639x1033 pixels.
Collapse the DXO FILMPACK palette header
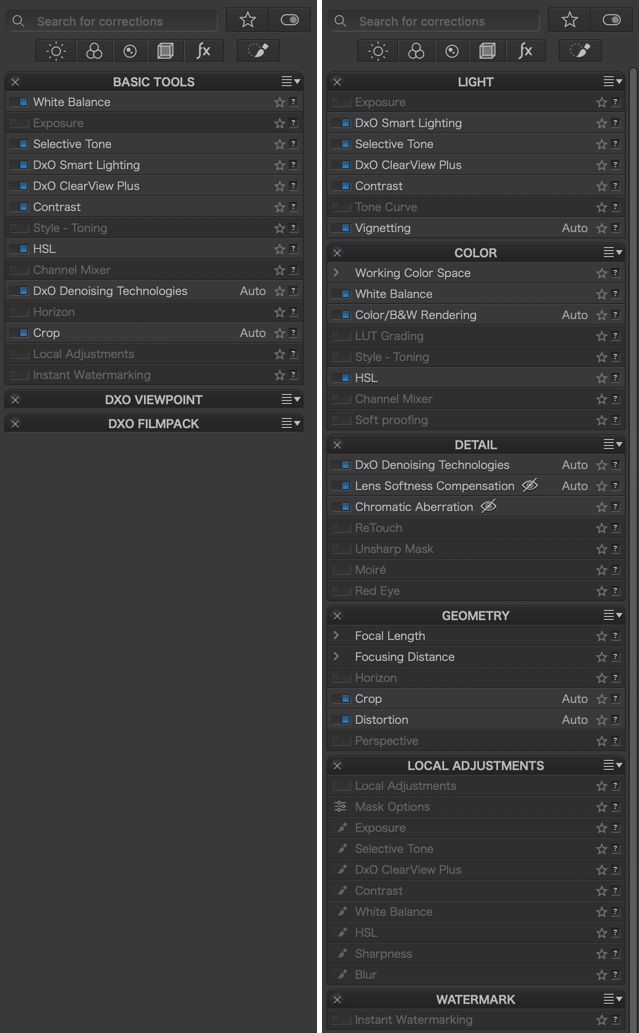(x=153, y=424)
